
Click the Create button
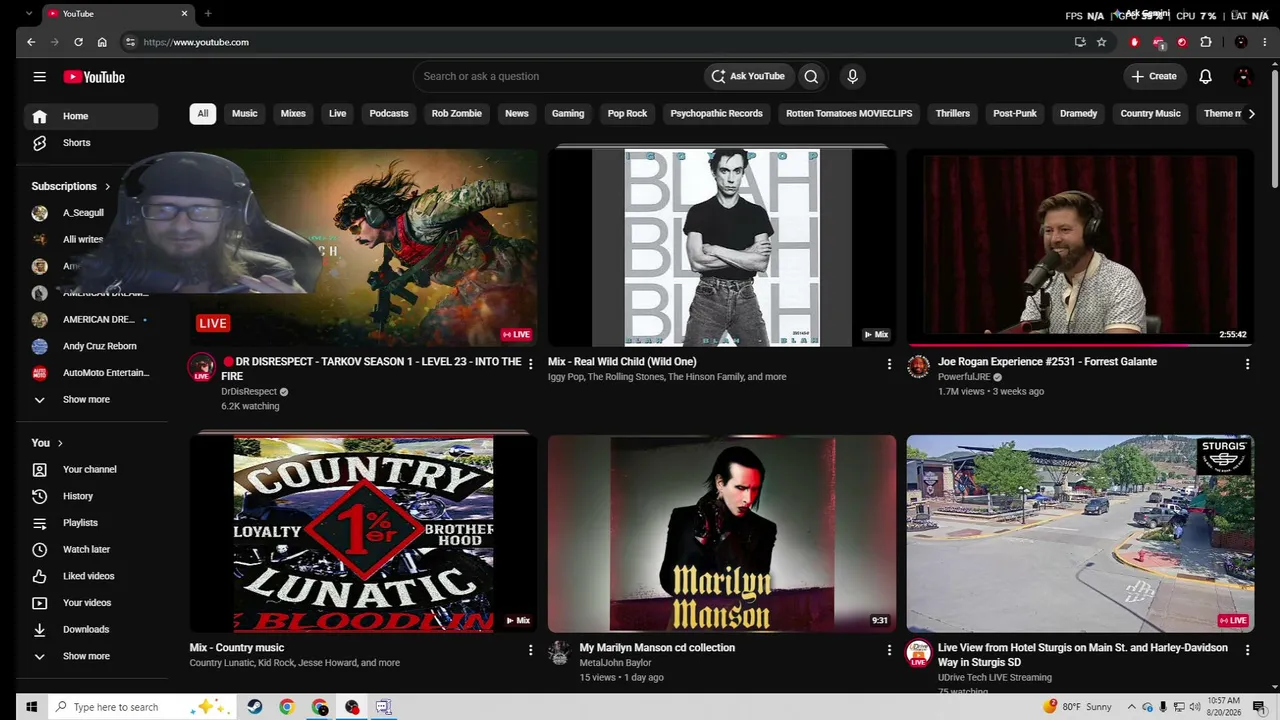(1154, 76)
